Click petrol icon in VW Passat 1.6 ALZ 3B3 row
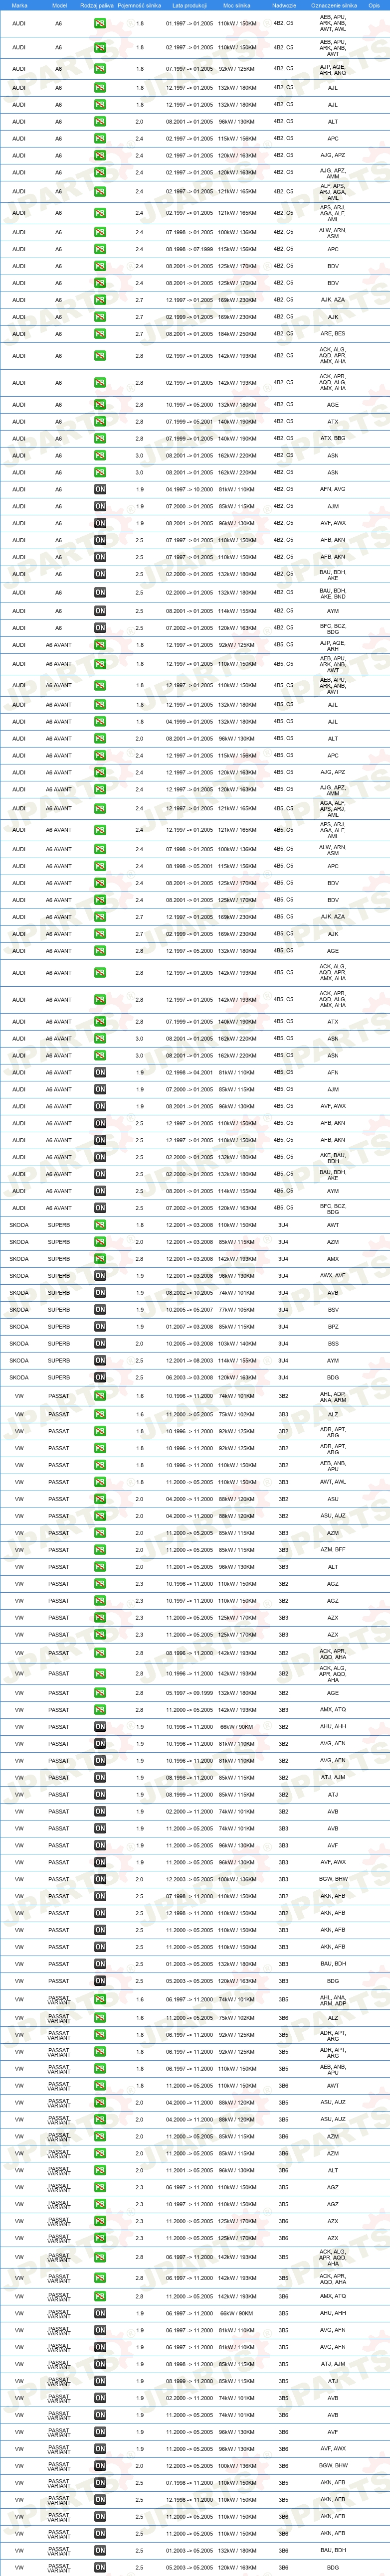This screenshot has width=390, height=2576. 100,1415
